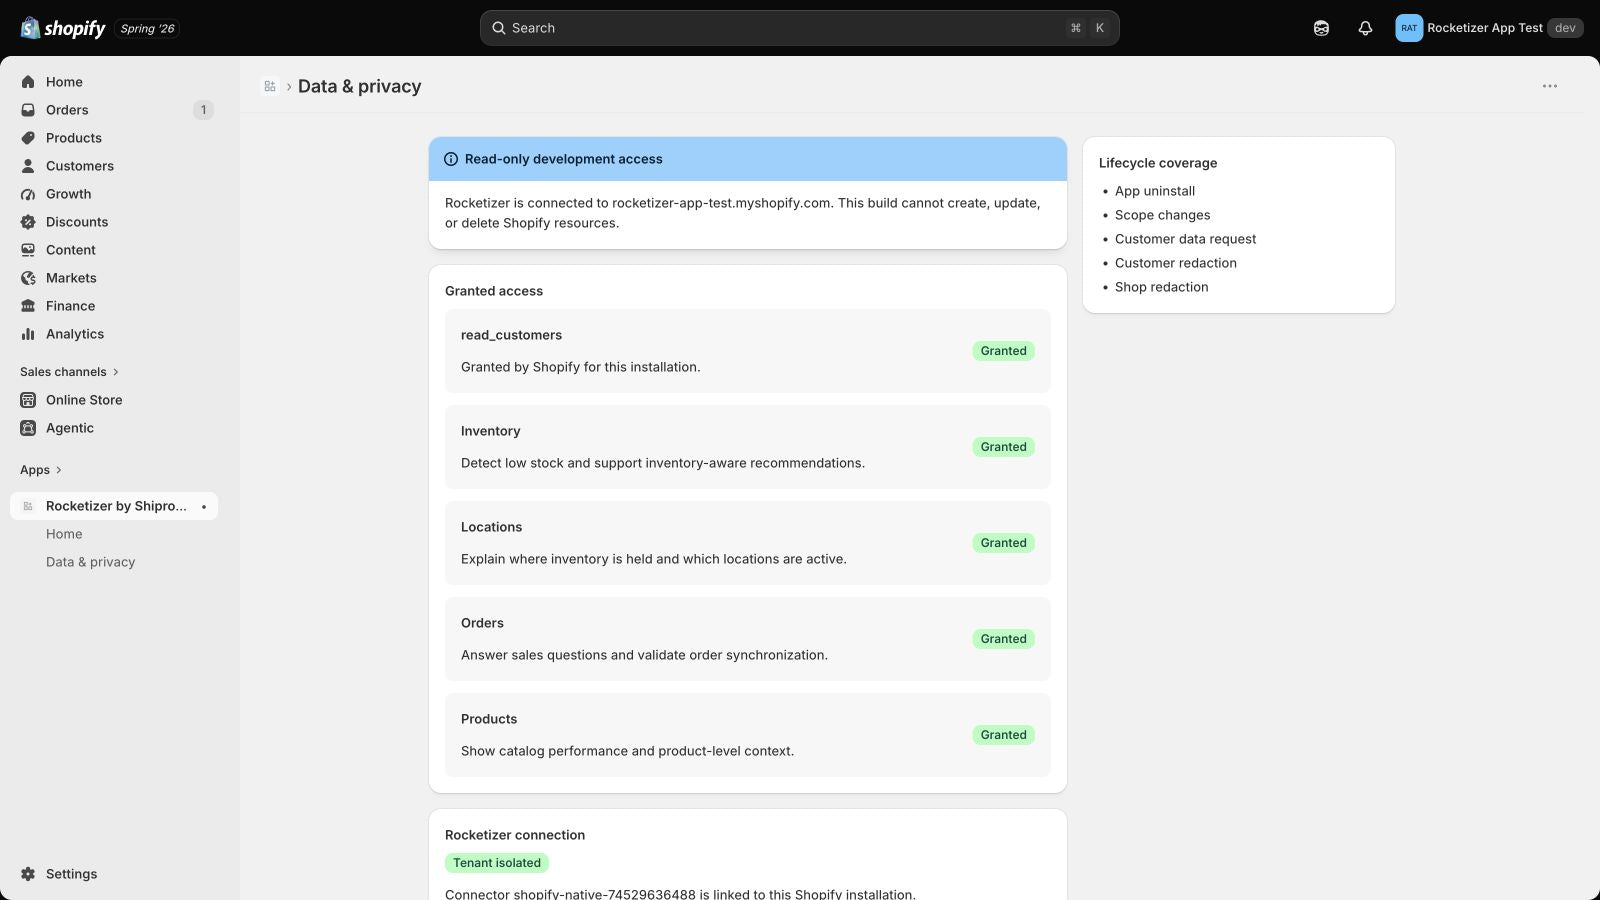This screenshot has height=900, width=1600.
Task: Click the info icon in the read-only banner
Action: point(451,159)
